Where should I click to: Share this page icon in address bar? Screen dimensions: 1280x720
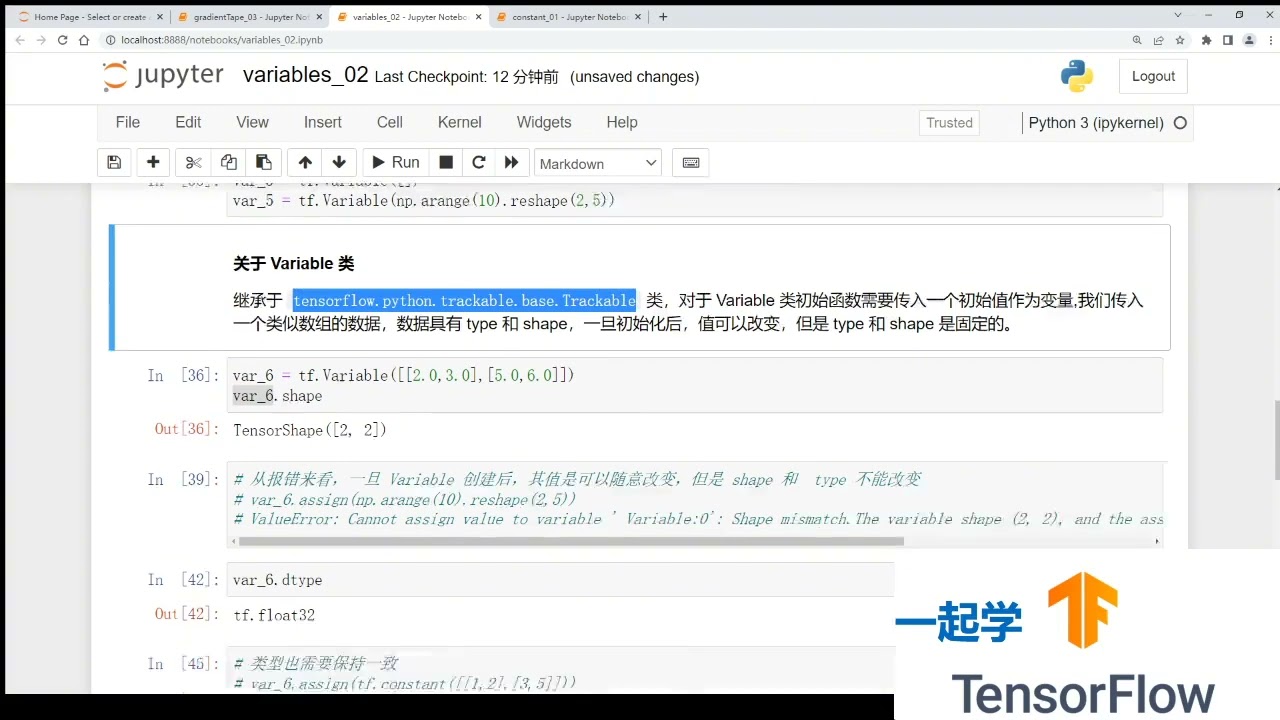1159,40
